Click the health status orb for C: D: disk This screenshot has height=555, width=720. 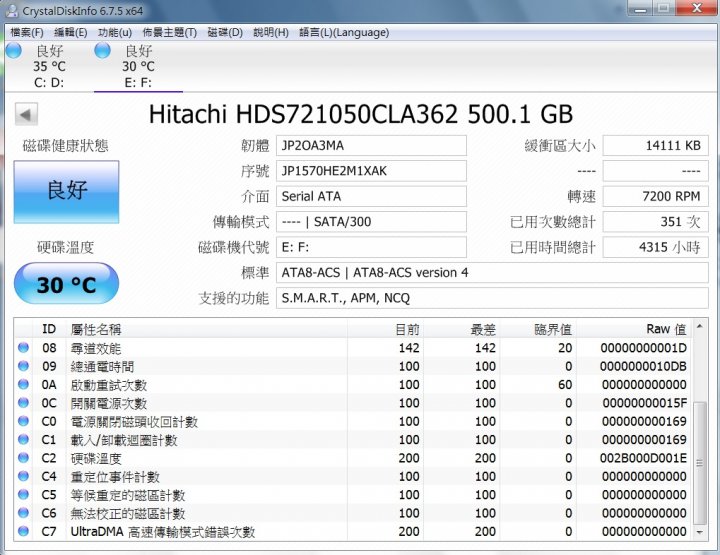tap(13, 50)
